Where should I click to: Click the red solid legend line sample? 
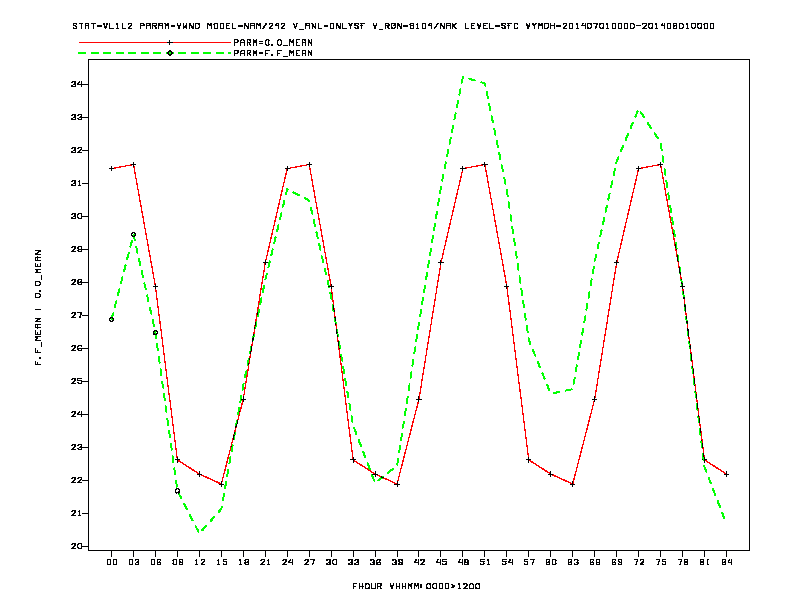tap(155, 42)
